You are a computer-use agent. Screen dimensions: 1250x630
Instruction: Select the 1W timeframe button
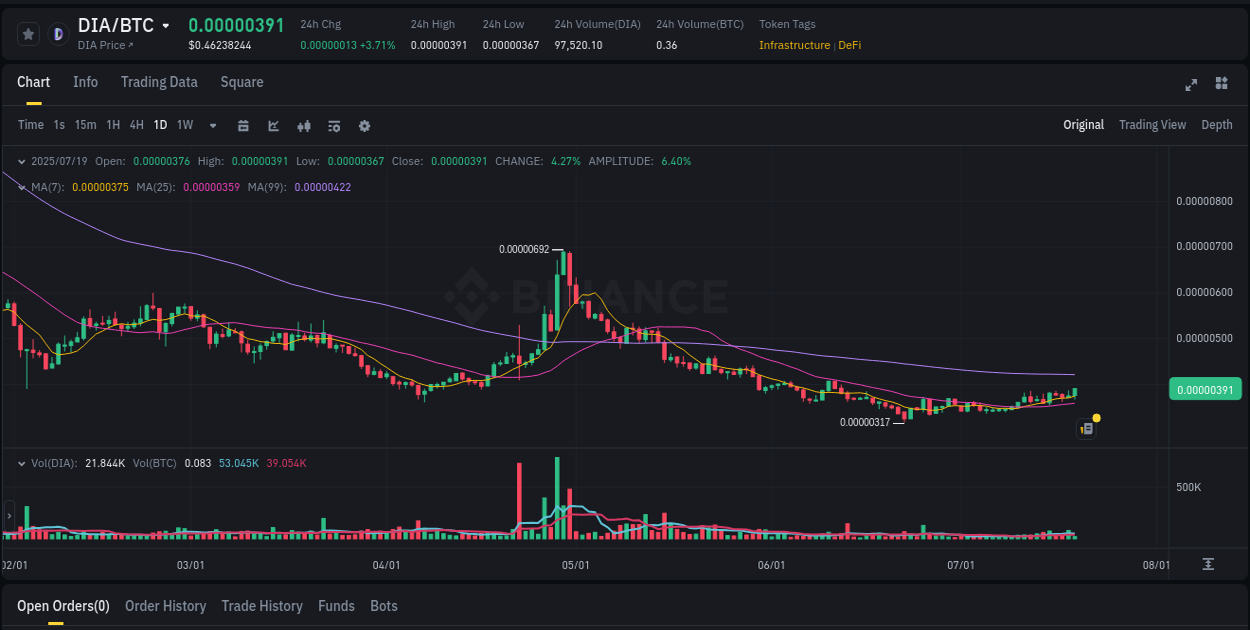coord(184,126)
